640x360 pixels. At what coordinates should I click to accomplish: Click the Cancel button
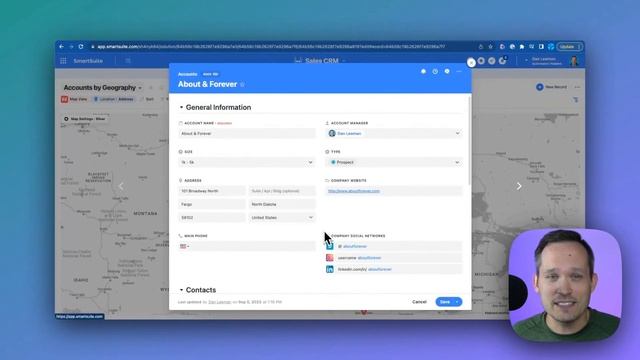click(419, 302)
